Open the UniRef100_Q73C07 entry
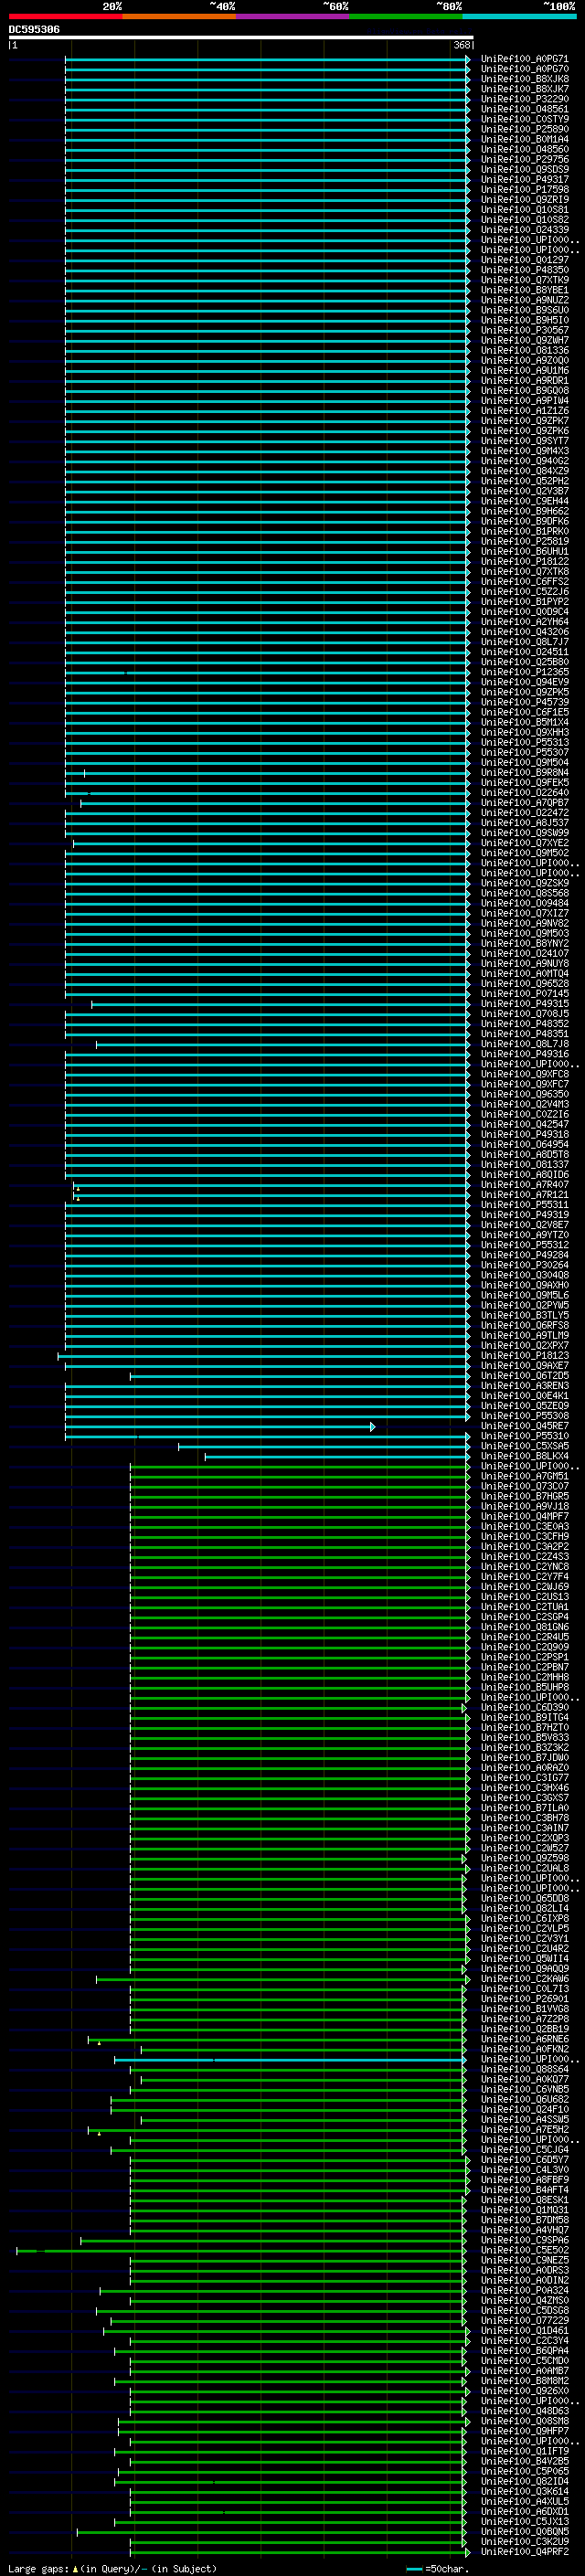The height and width of the screenshot is (2576, 585). click(x=525, y=1486)
